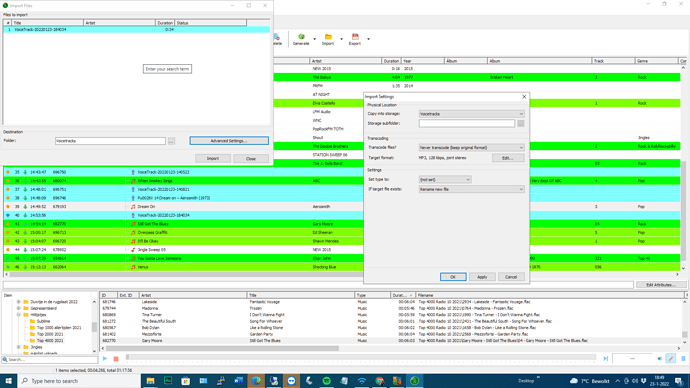Click the folder browse button next to Voicetracks
The height and width of the screenshot is (388, 690).
(171, 141)
